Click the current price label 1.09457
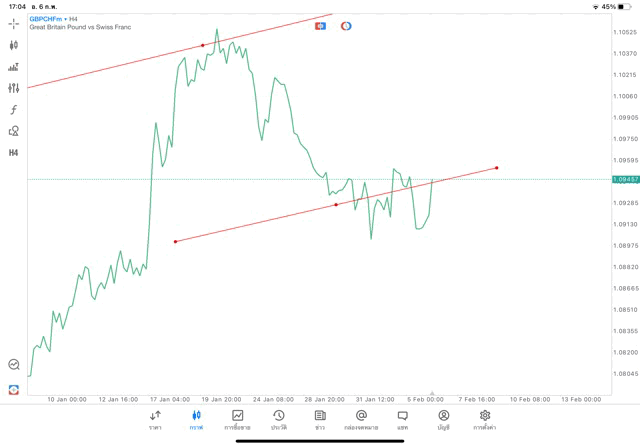Image resolution: width=640 pixels, height=447 pixels. (x=625, y=179)
